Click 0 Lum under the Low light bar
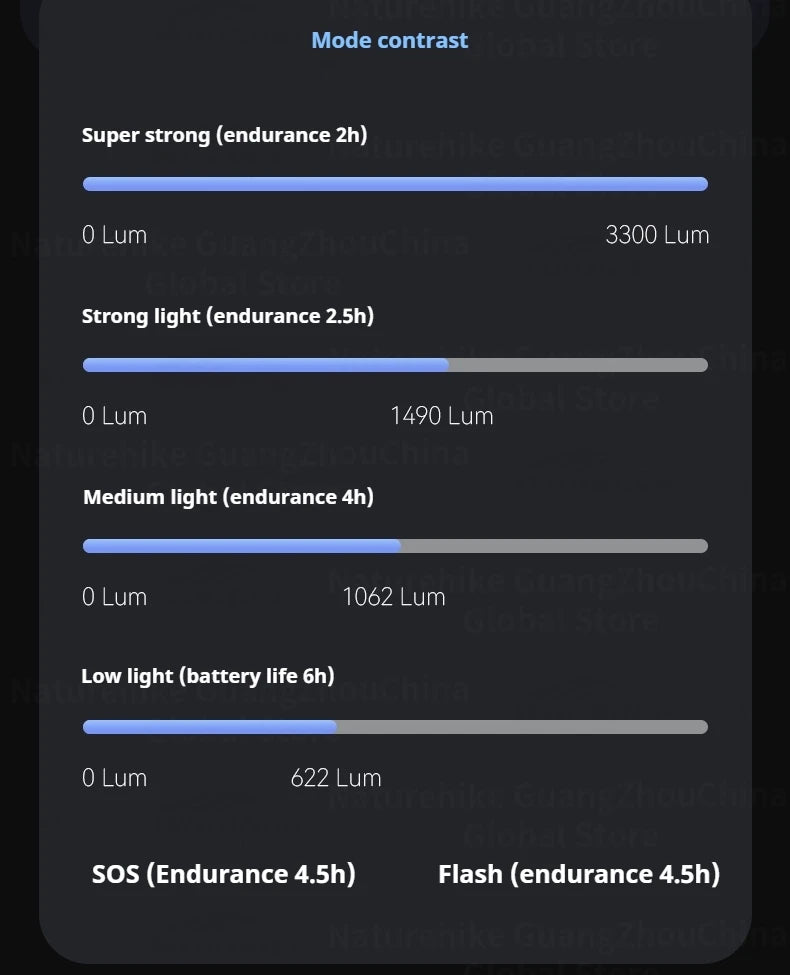 pos(114,778)
